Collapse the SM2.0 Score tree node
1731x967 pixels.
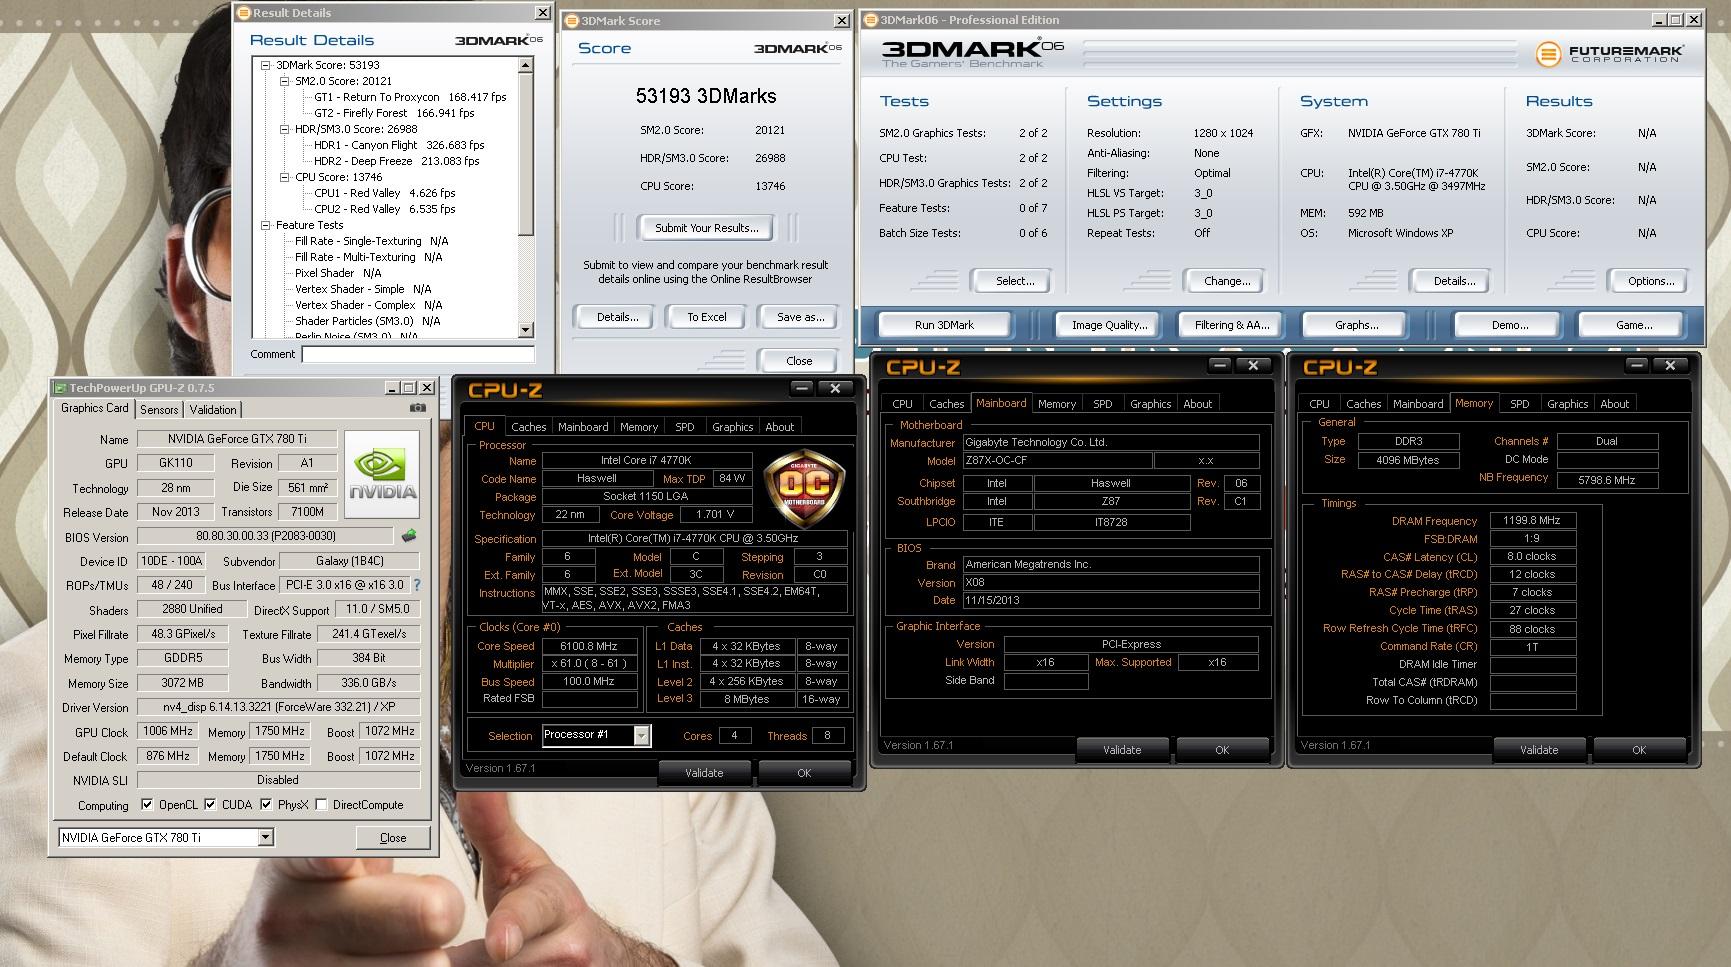(x=285, y=81)
